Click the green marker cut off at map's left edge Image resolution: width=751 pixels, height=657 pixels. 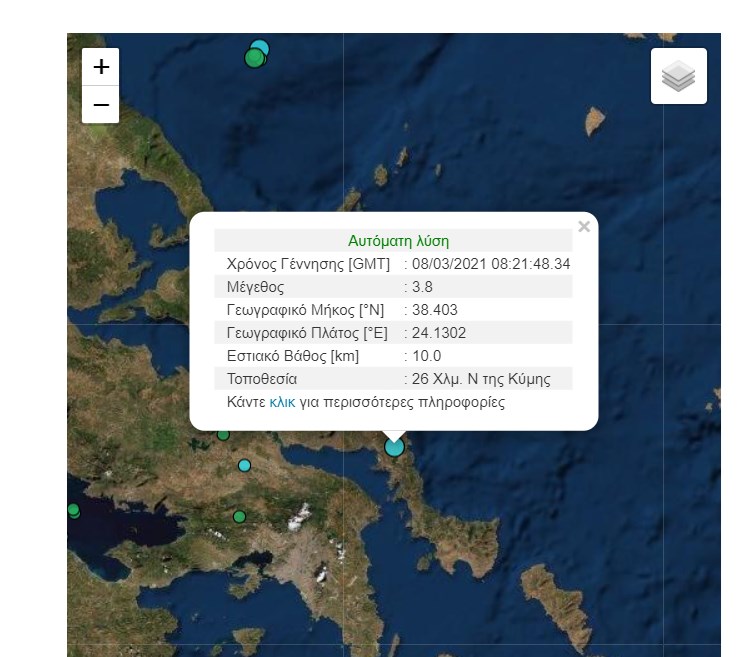tap(73, 510)
